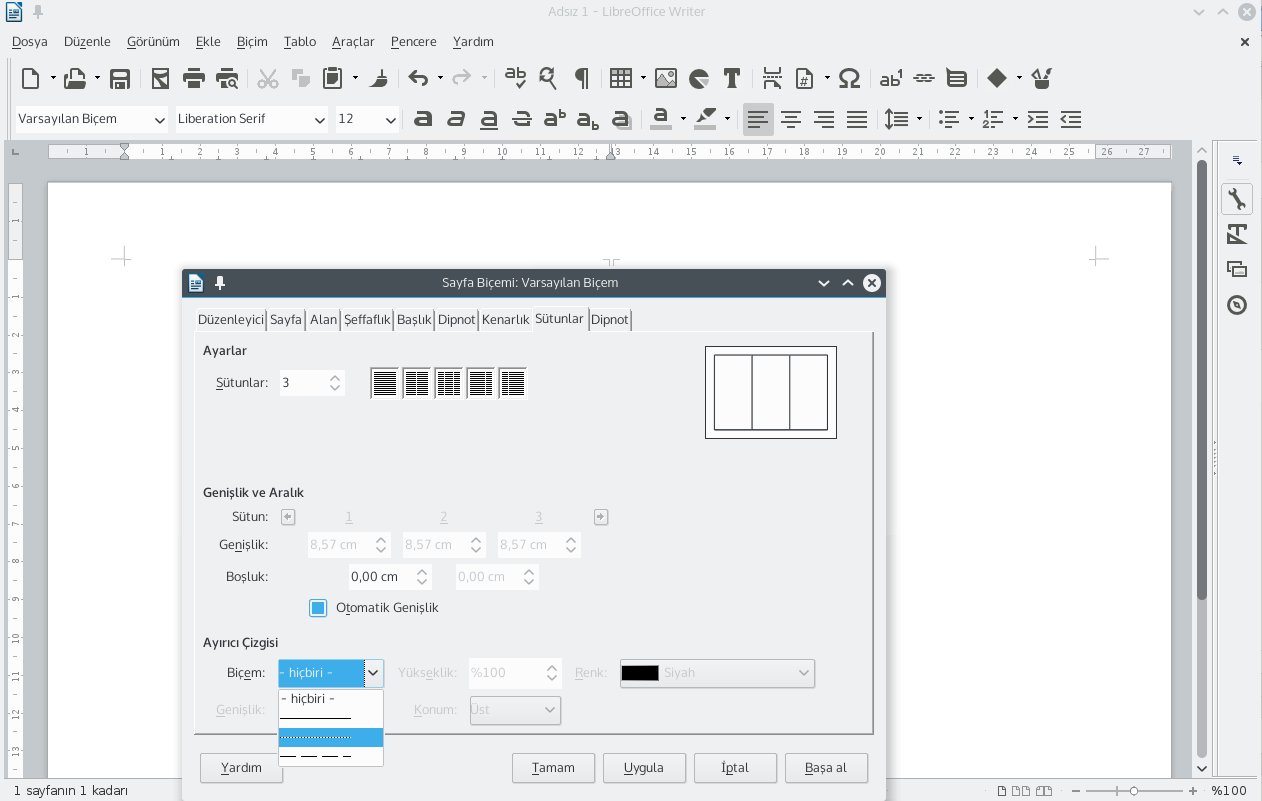Toggle formatting marks pilcrow icon

tap(580, 78)
